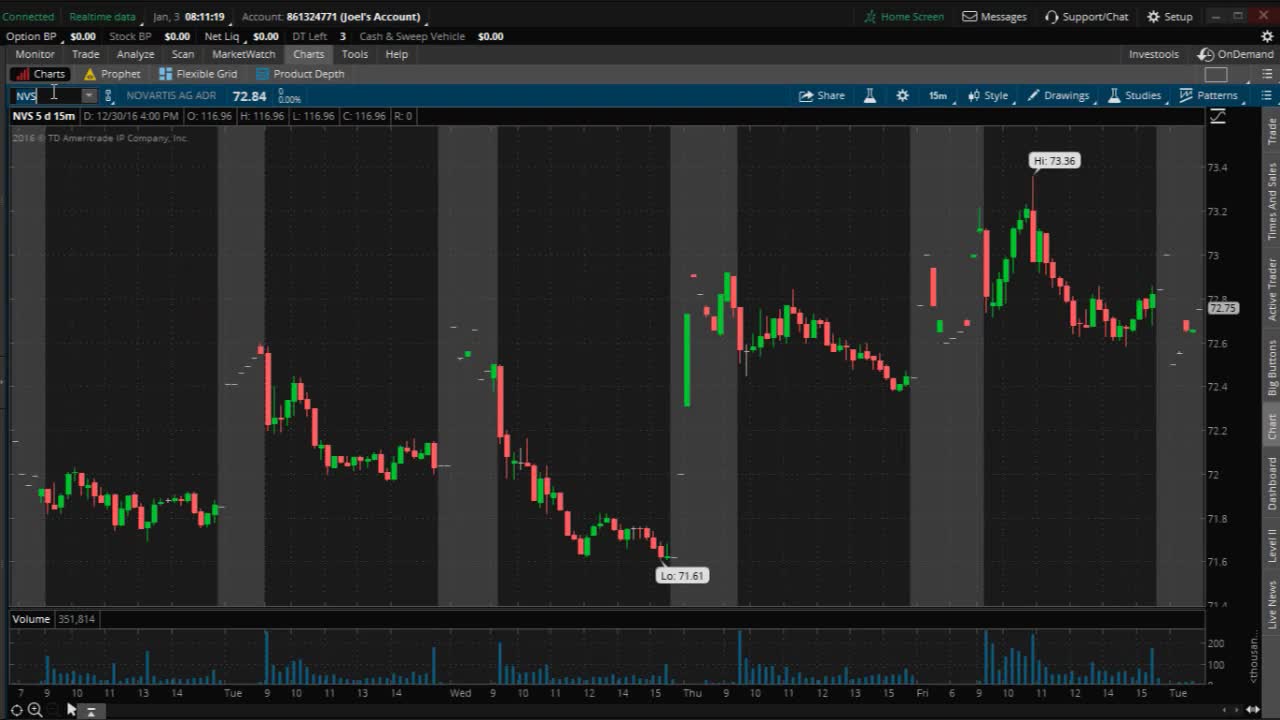
Task: Open the Level II side tab
Action: click(x=1272, y=546)
